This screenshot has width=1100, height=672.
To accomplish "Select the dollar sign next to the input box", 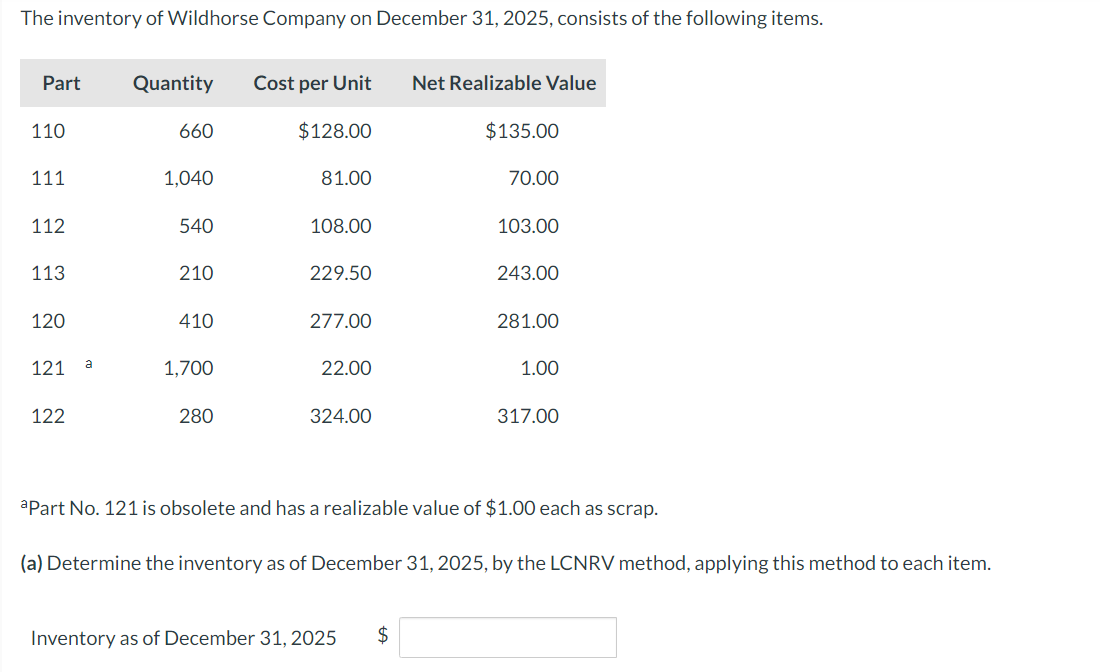I will click(383, 636).
